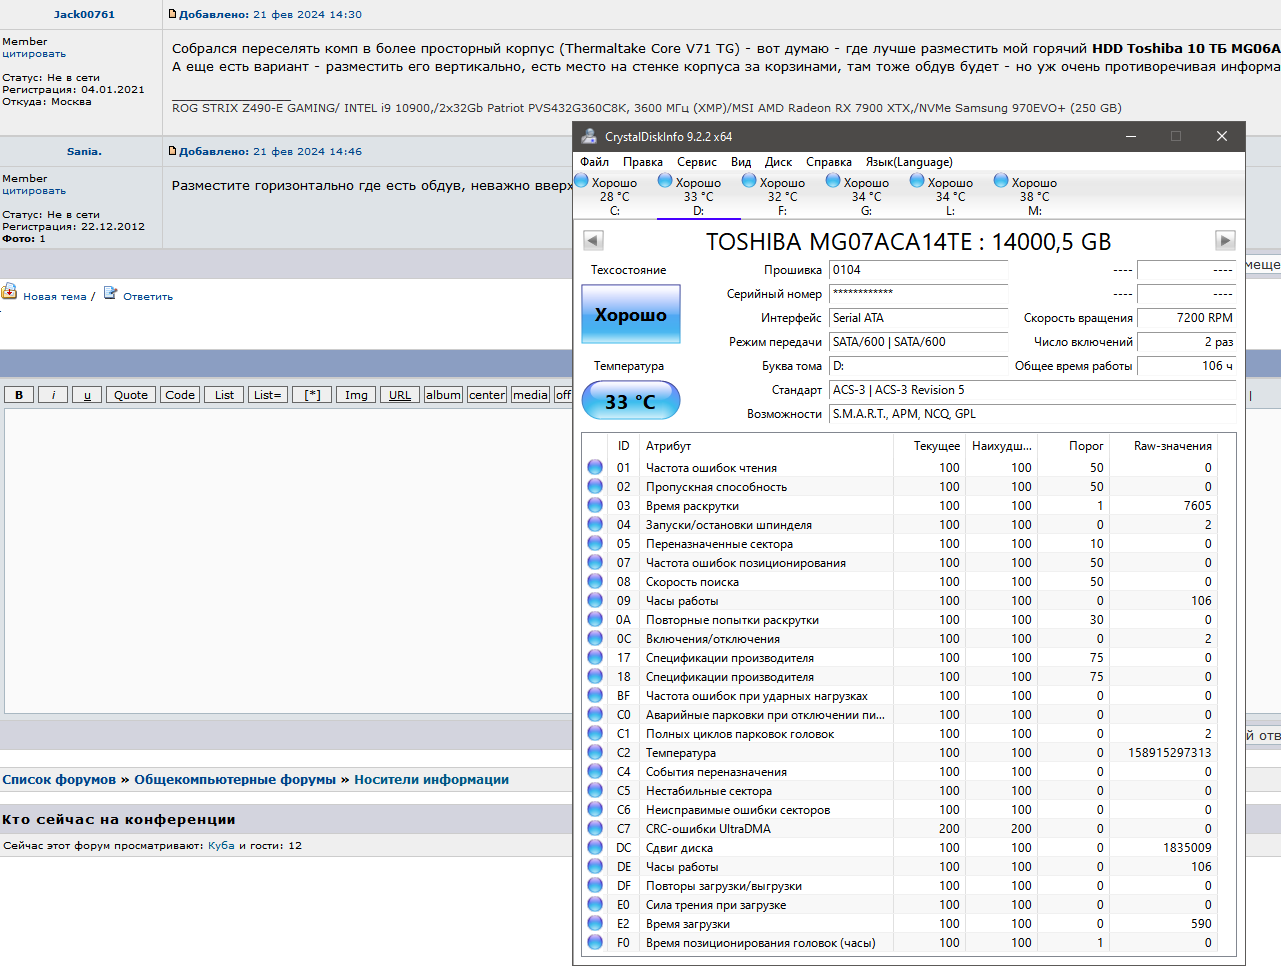Image resolution: width=1281 pixels, height=972 pixels.
Task: Switch to the G: disk tab
Action: click(x=866, y=195)
